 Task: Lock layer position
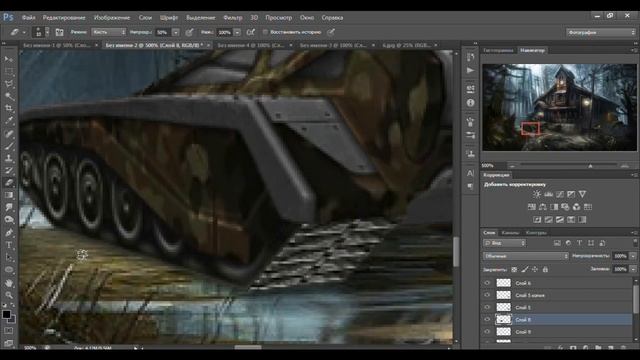(535, 269)
